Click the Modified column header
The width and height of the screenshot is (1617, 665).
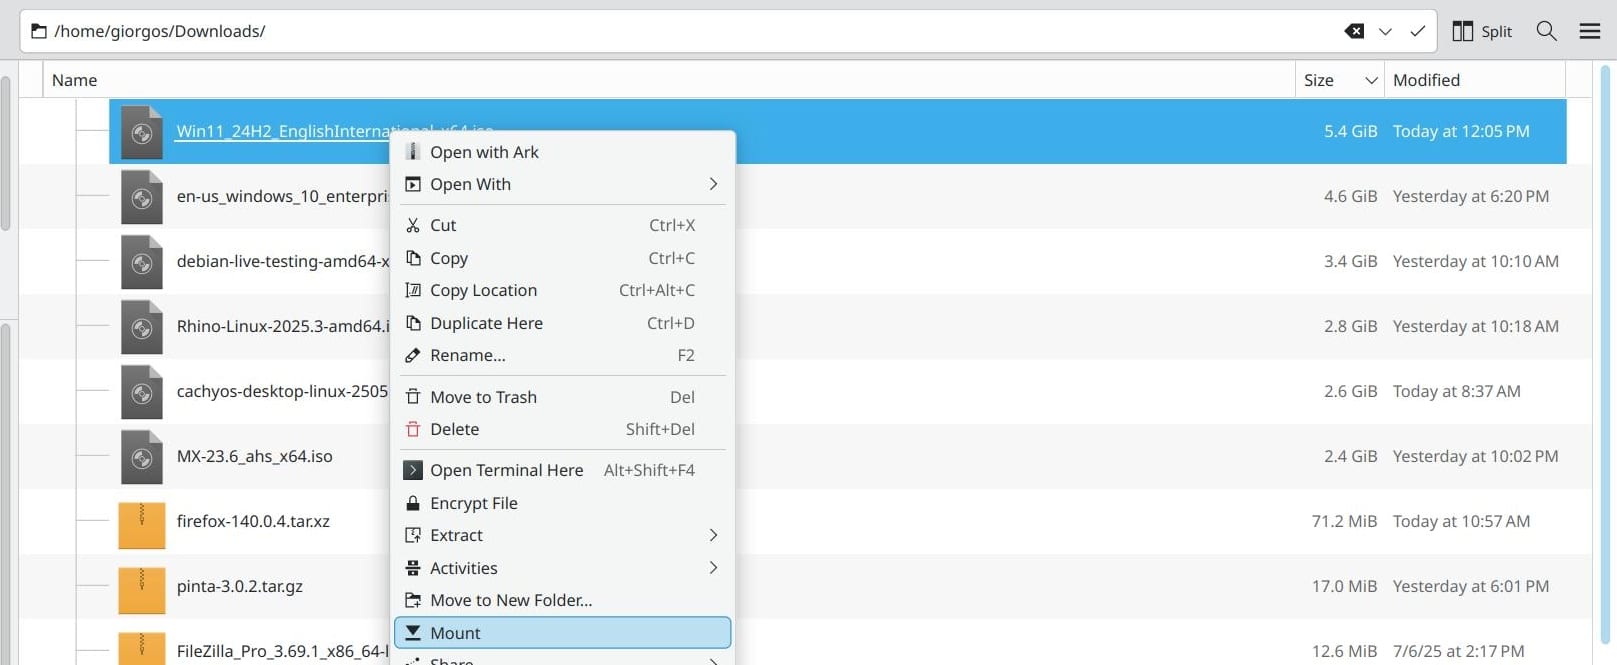[x=1426, y=80]
